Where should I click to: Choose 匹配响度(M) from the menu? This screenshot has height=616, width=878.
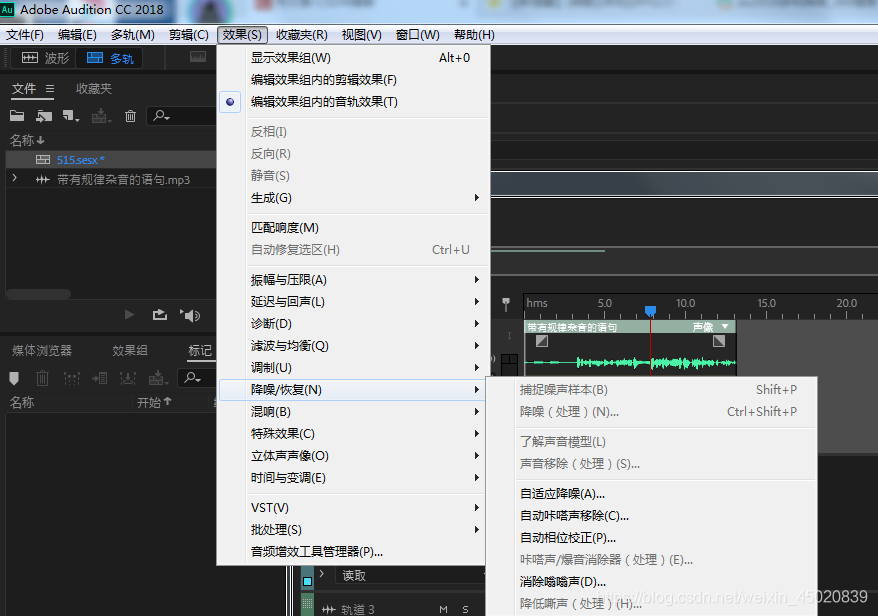[354, 228]
